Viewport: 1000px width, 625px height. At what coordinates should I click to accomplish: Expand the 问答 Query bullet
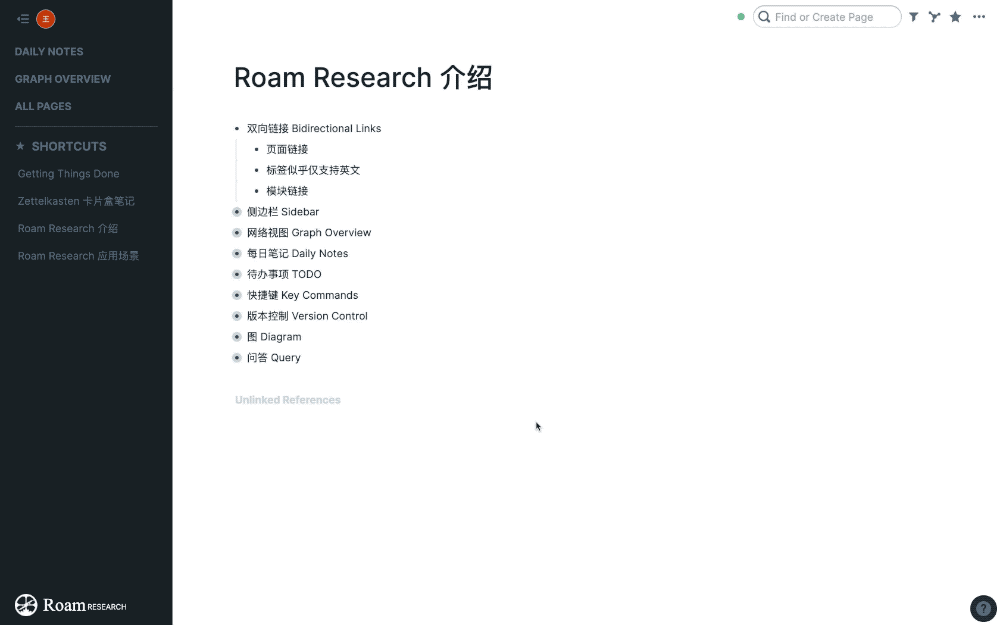coord(237,358)
